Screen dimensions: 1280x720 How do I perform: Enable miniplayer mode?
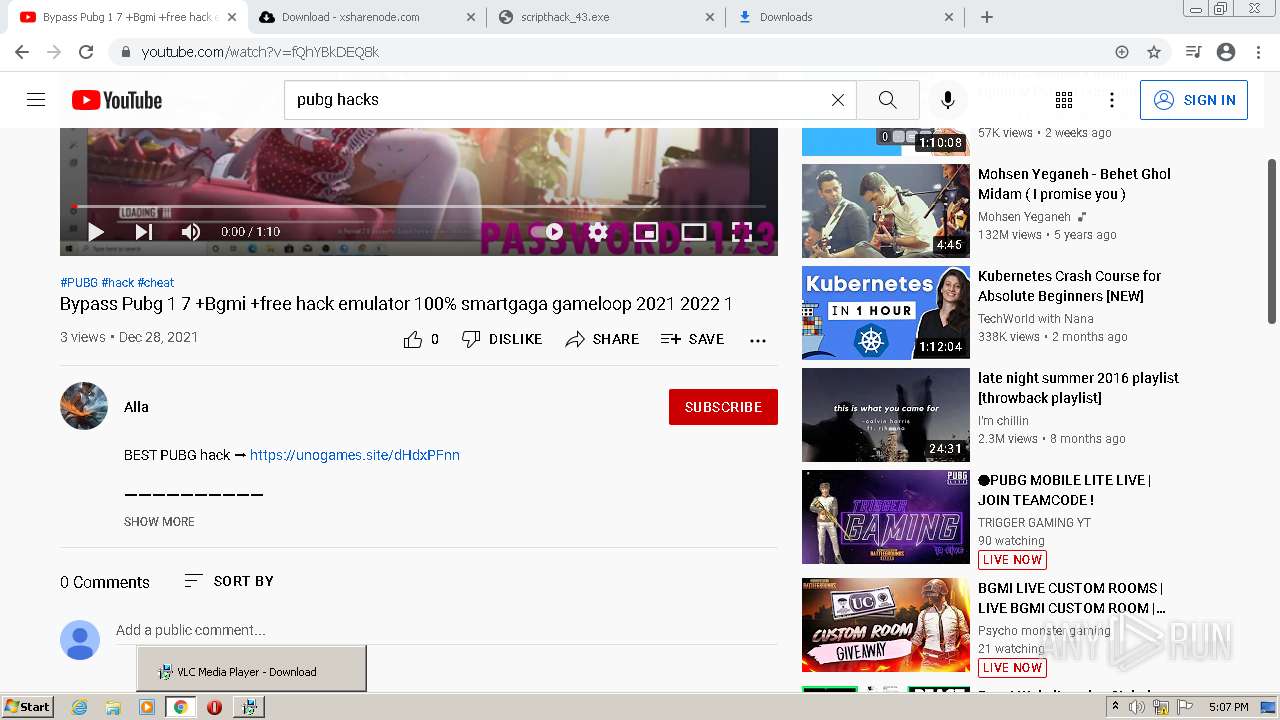click(646, 232)
